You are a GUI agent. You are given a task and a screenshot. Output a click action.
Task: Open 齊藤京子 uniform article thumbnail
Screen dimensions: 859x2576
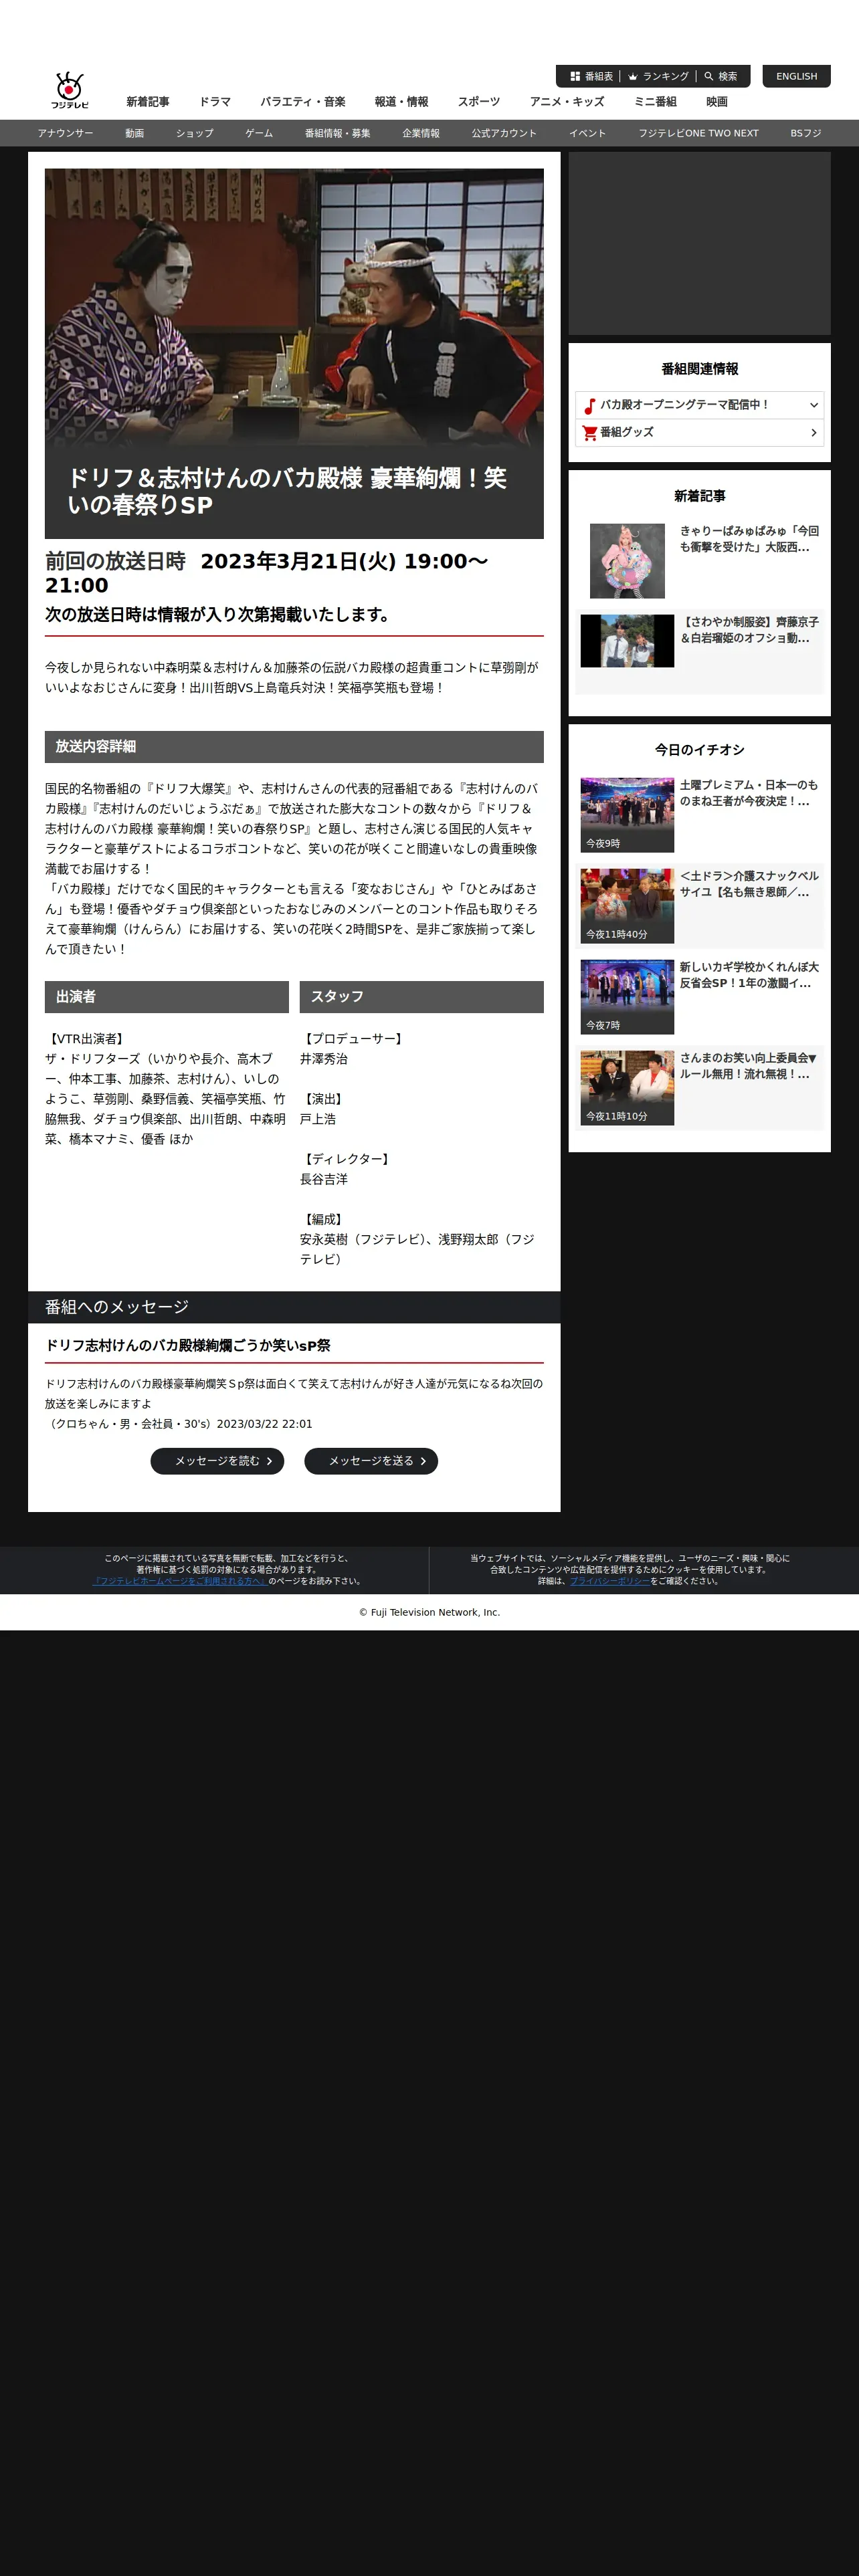click(x=627, y=641)
